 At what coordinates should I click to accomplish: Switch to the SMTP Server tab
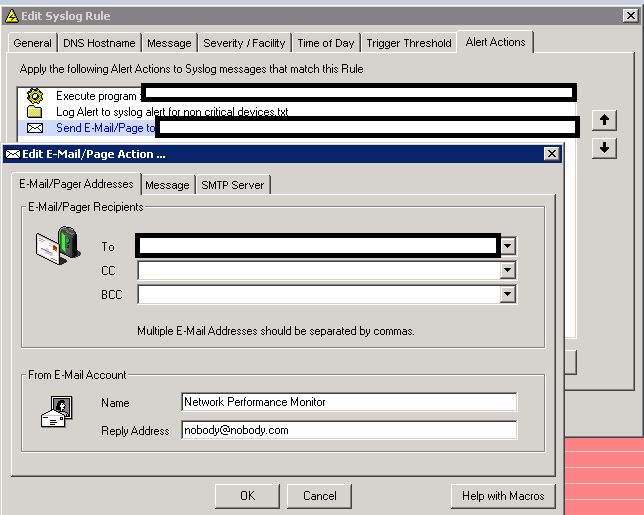click(x=232, y=185)
